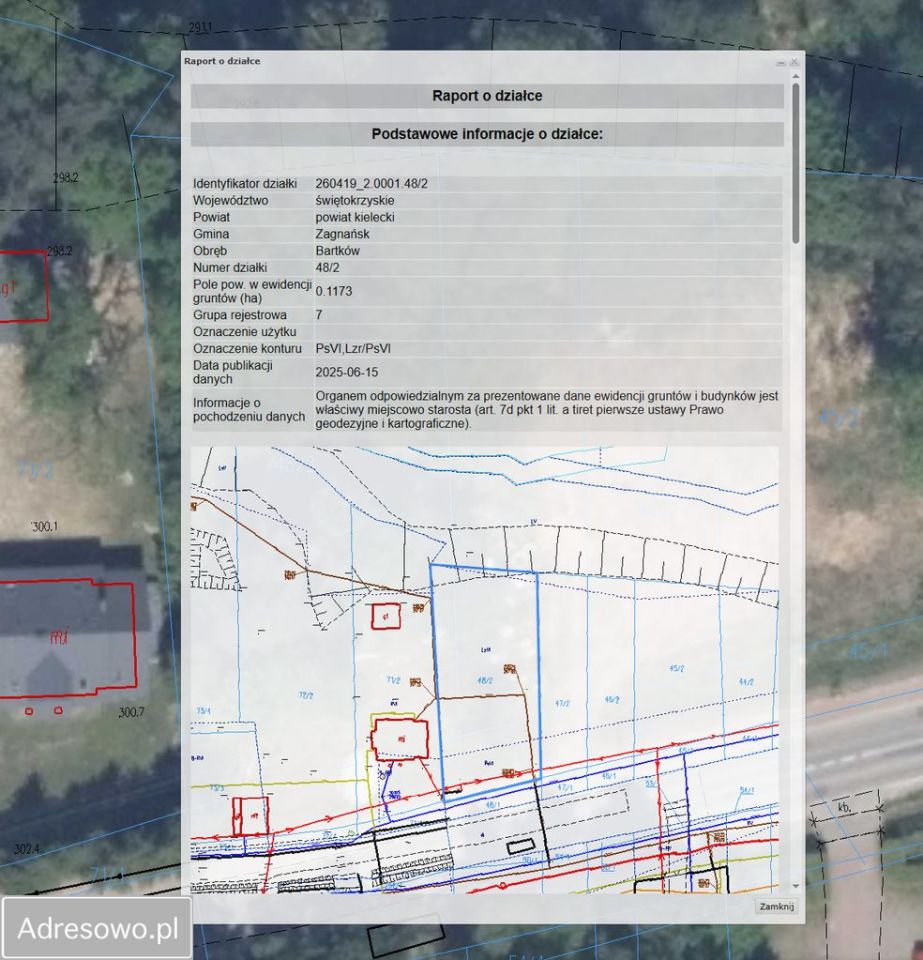This screenshot has height=960, width=923.
Task: Click parcel 44/2 on the map preview
Action: [746, 681]
